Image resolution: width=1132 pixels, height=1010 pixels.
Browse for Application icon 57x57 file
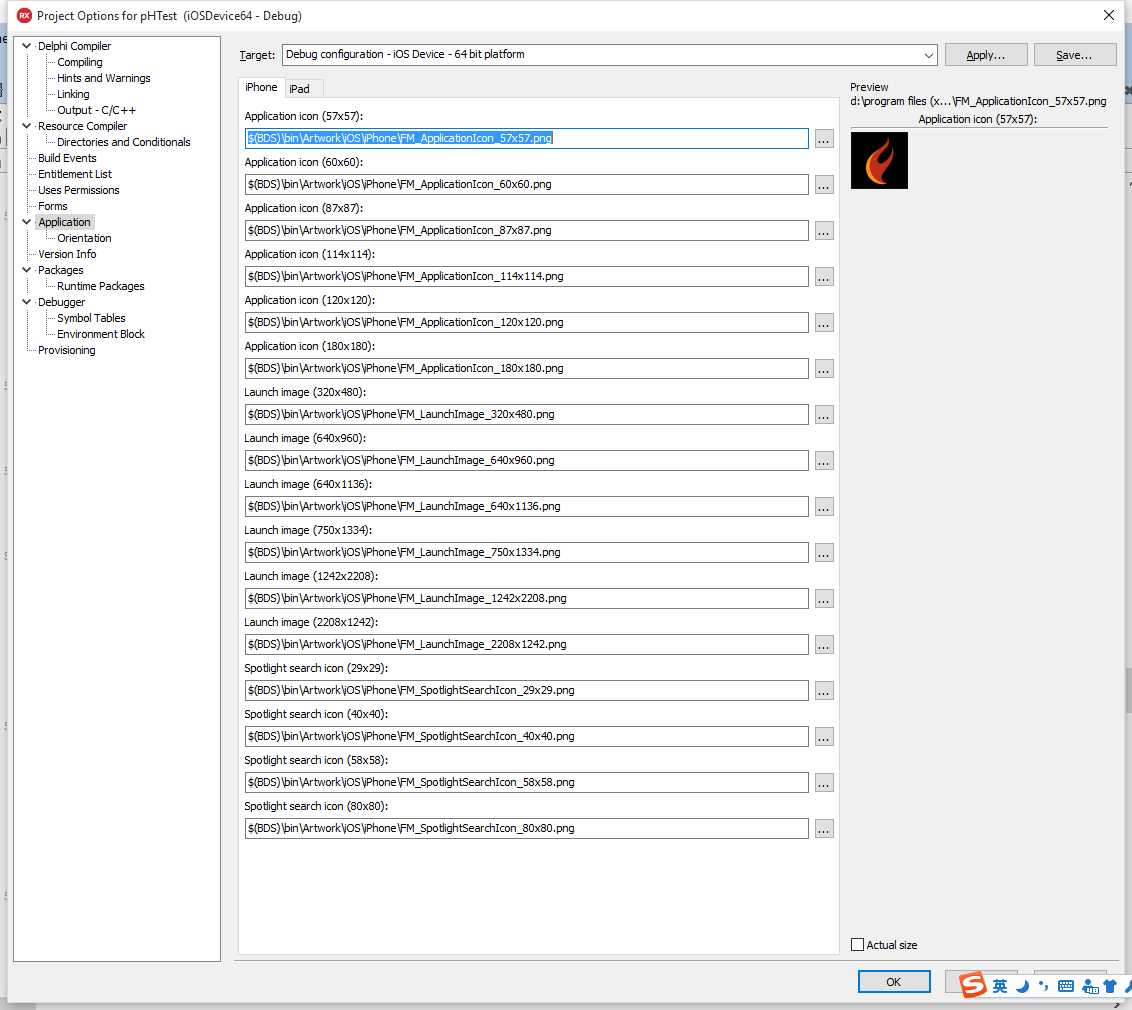[x=824, y=139]
